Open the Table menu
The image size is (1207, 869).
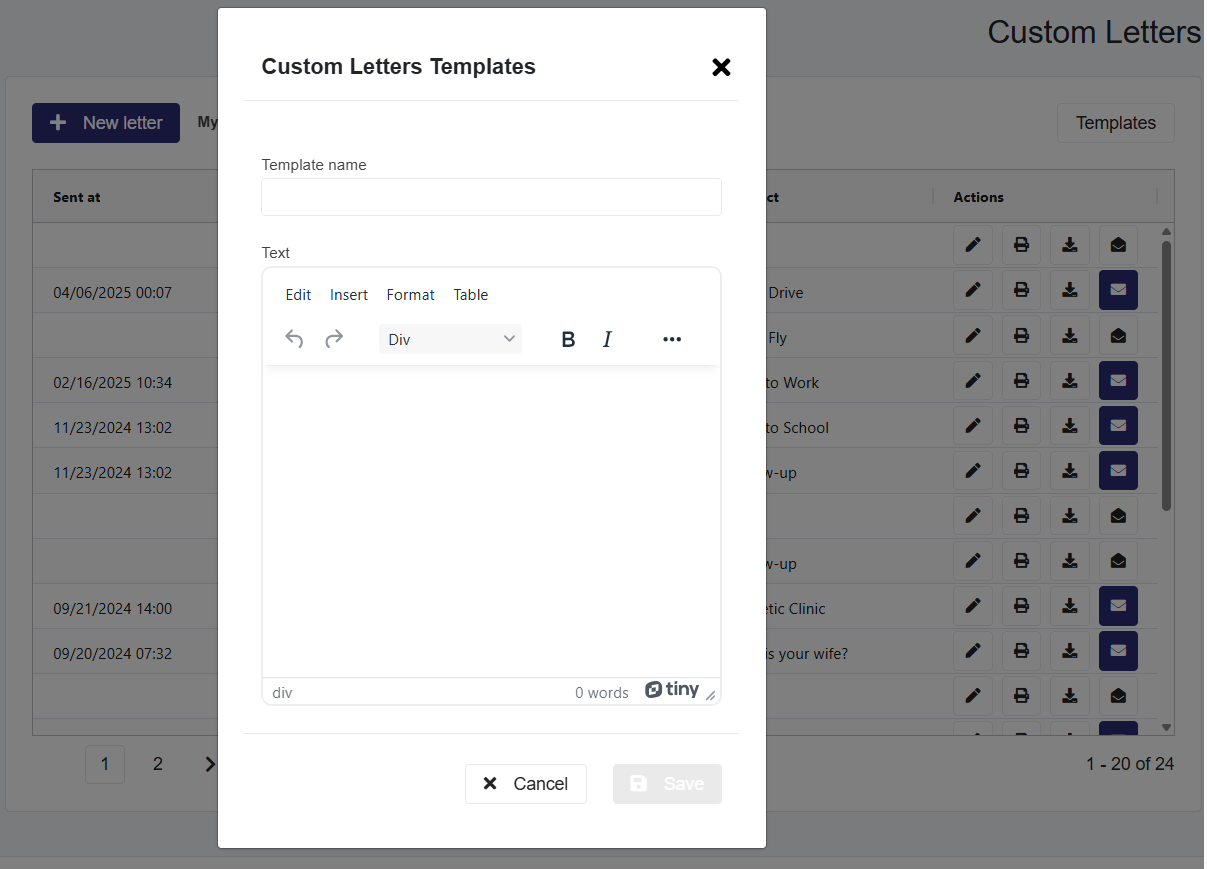tap(470, 295)
